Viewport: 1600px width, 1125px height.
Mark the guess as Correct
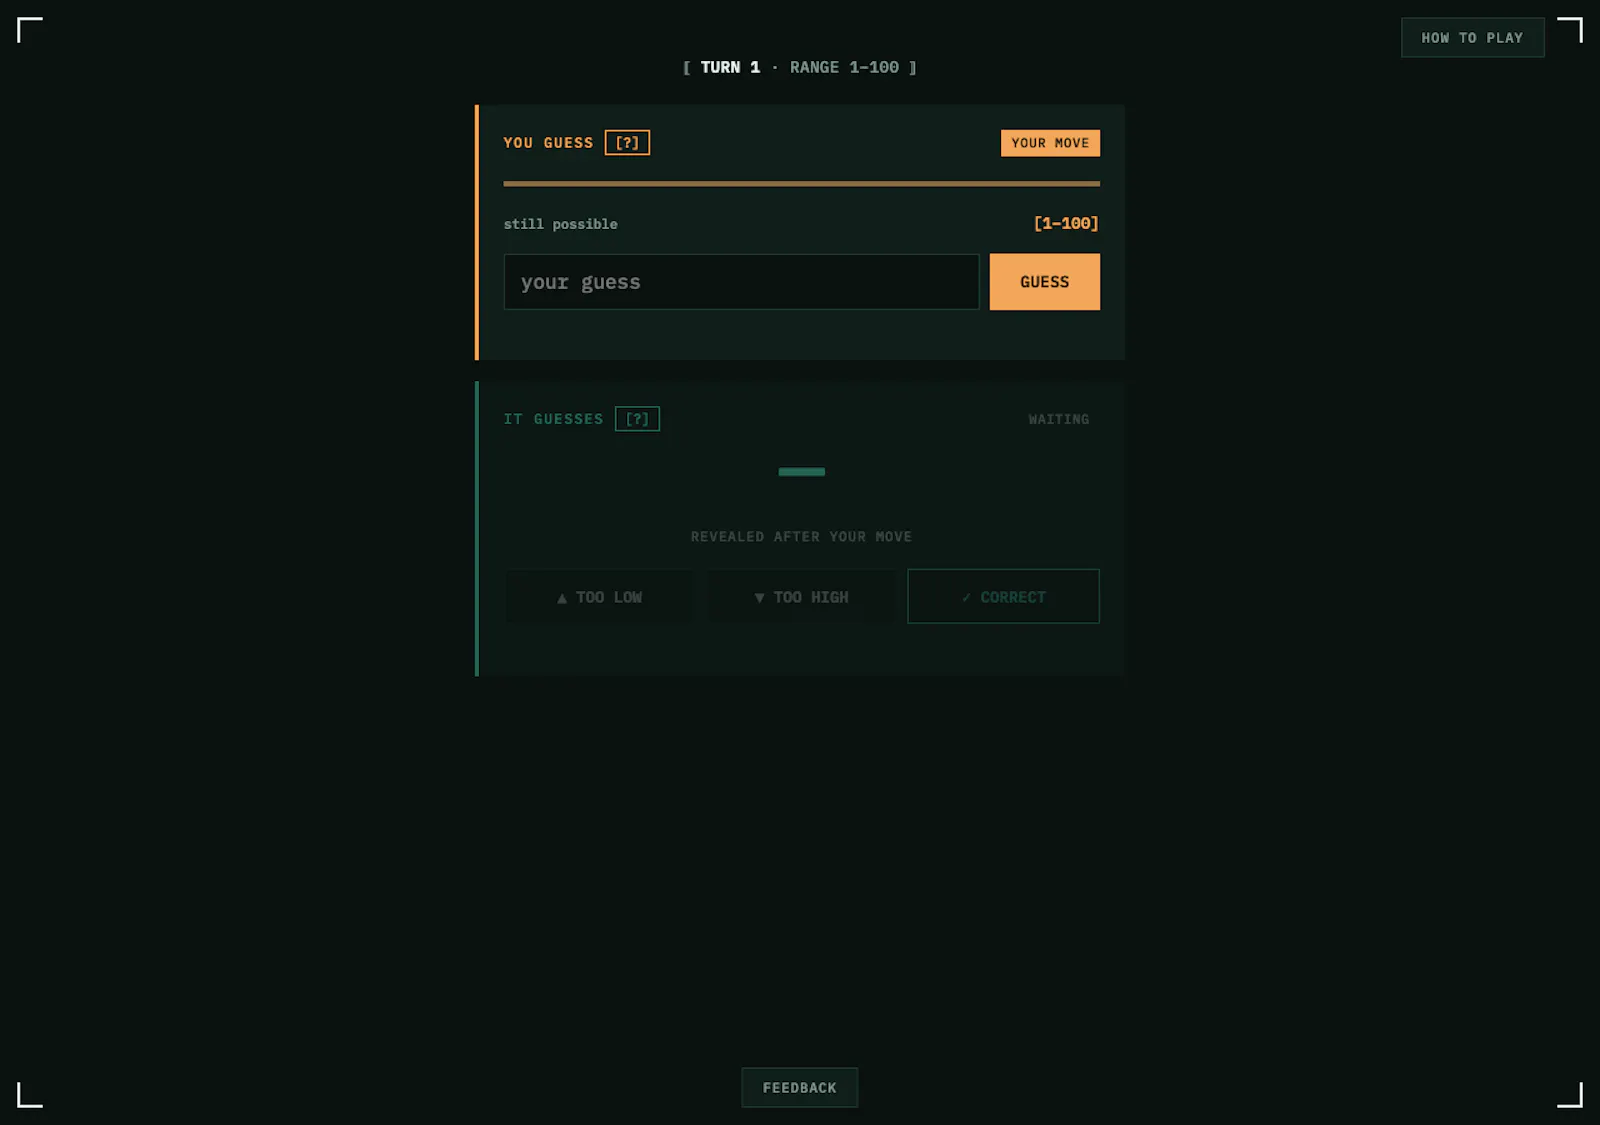point(1003,597)
